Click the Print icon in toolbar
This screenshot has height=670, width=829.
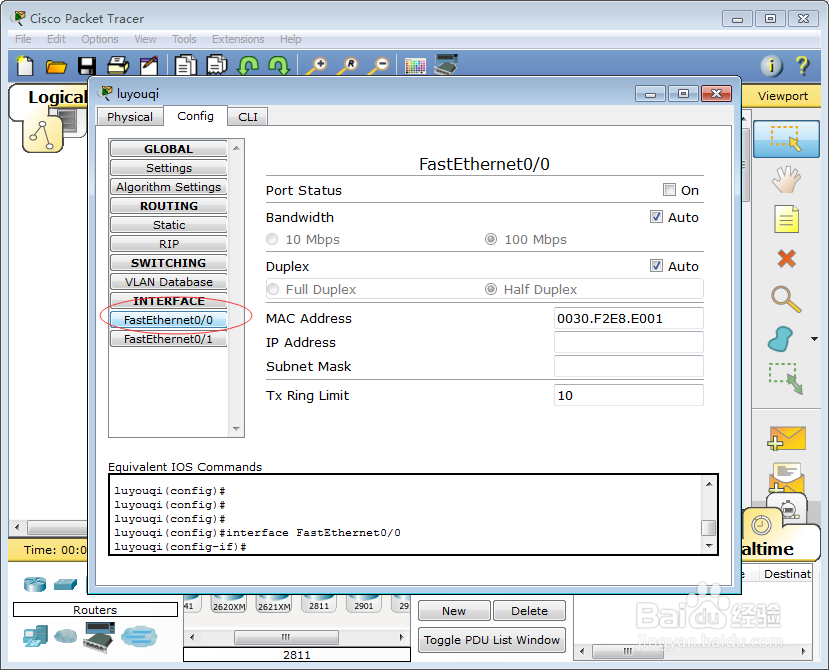(118, 66)
